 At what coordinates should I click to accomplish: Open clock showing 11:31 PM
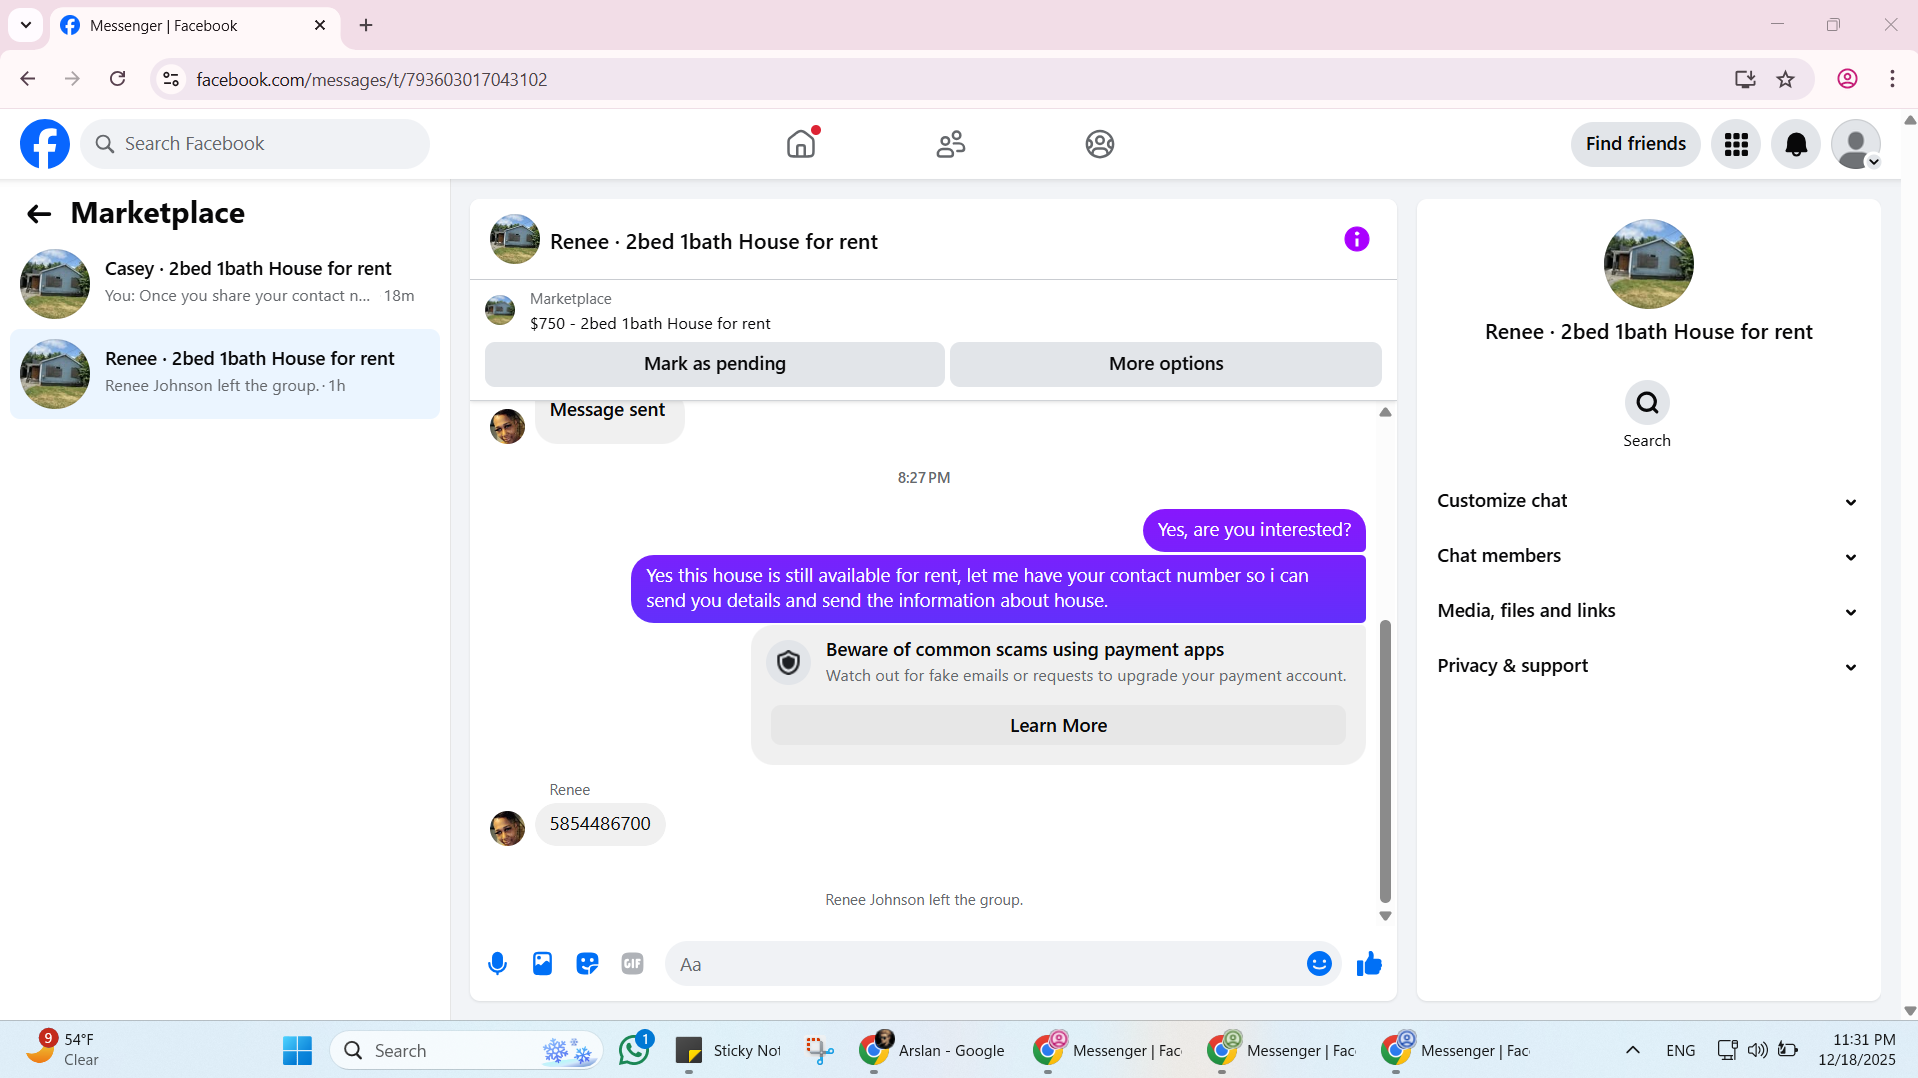pyautogui.click(x=1856, y=1050)
